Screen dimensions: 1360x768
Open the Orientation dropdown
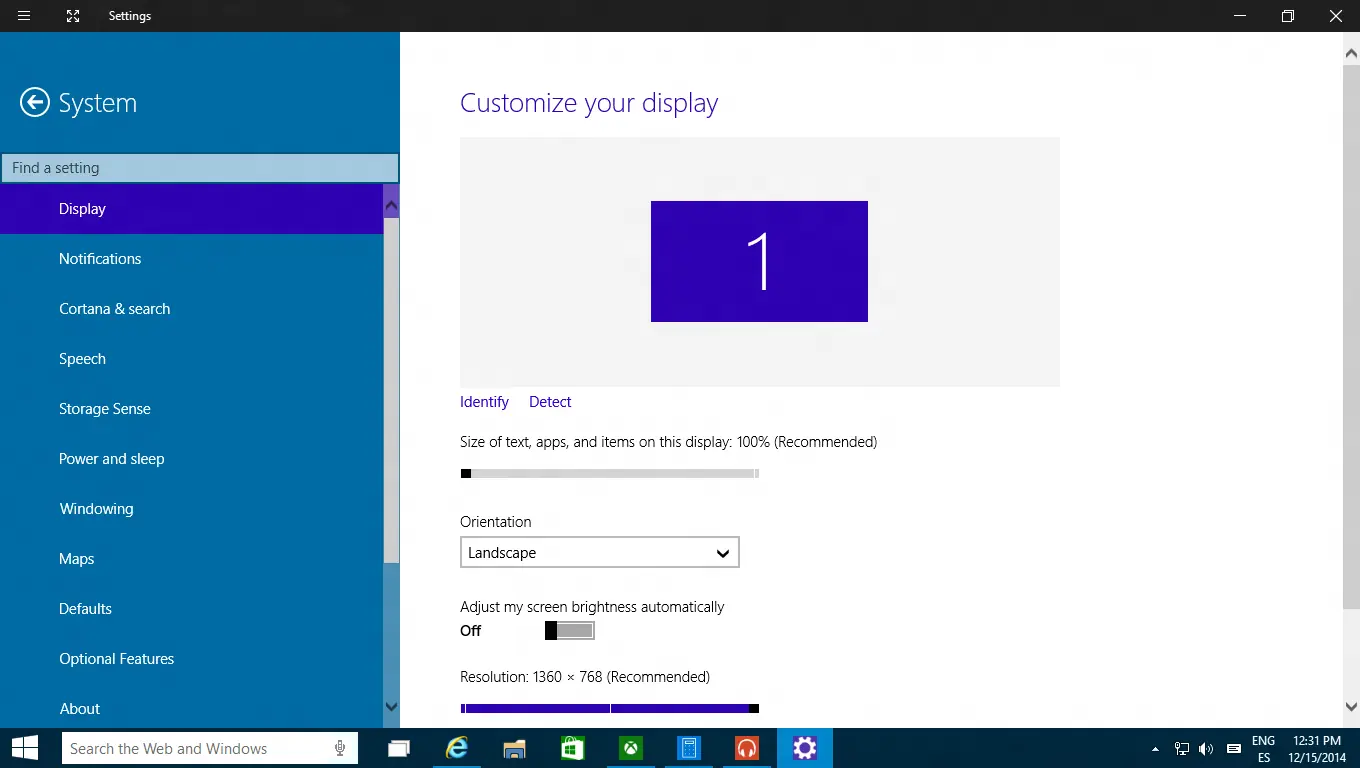(x=722, y=552)
